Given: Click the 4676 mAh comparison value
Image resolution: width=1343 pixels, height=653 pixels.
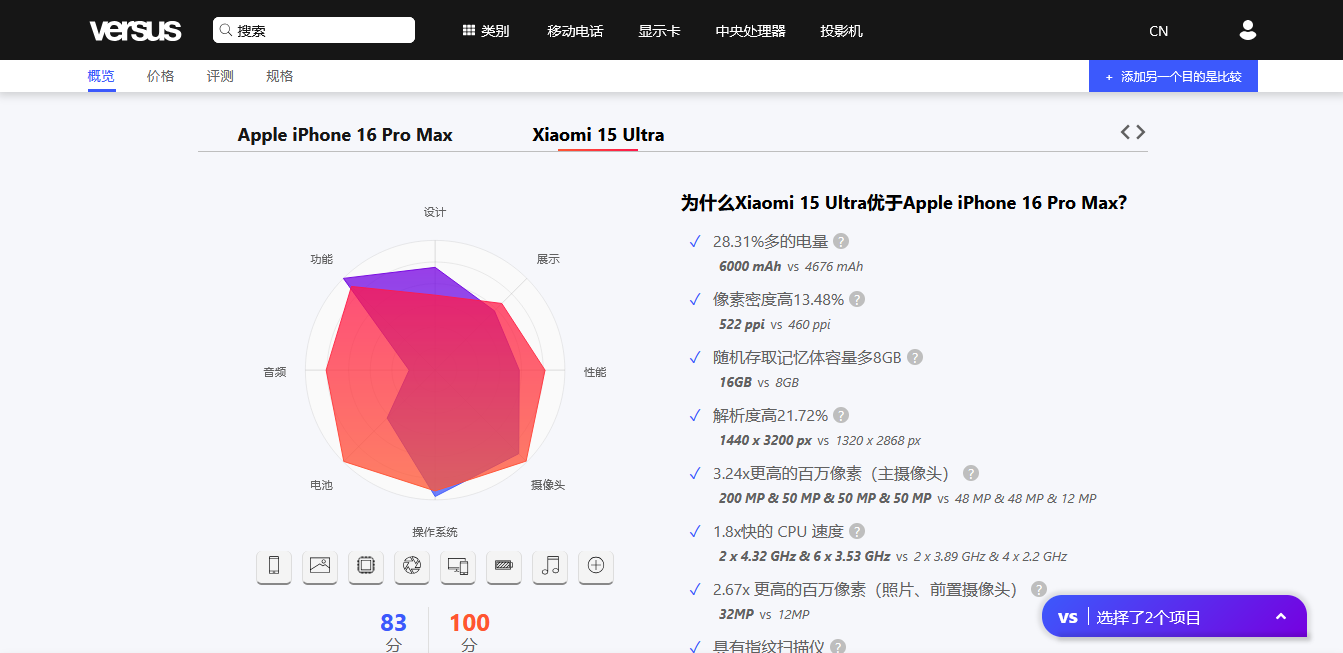Looking at the screenshot, I should coord(834,267).
